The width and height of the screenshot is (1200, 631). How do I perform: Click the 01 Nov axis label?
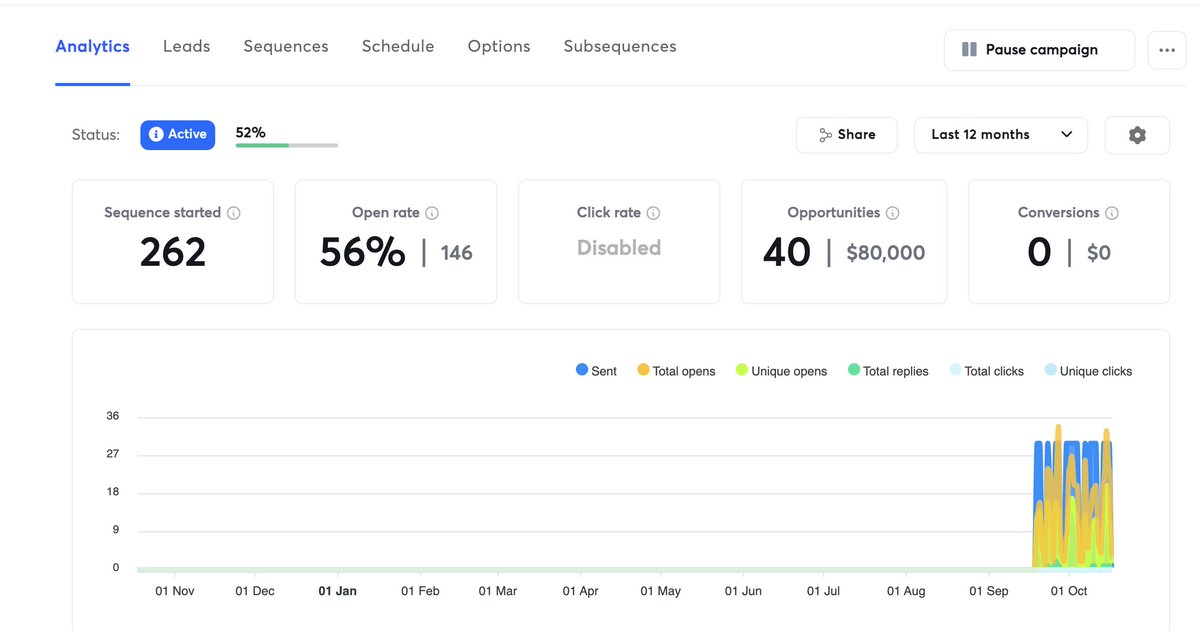pos(175,591)
